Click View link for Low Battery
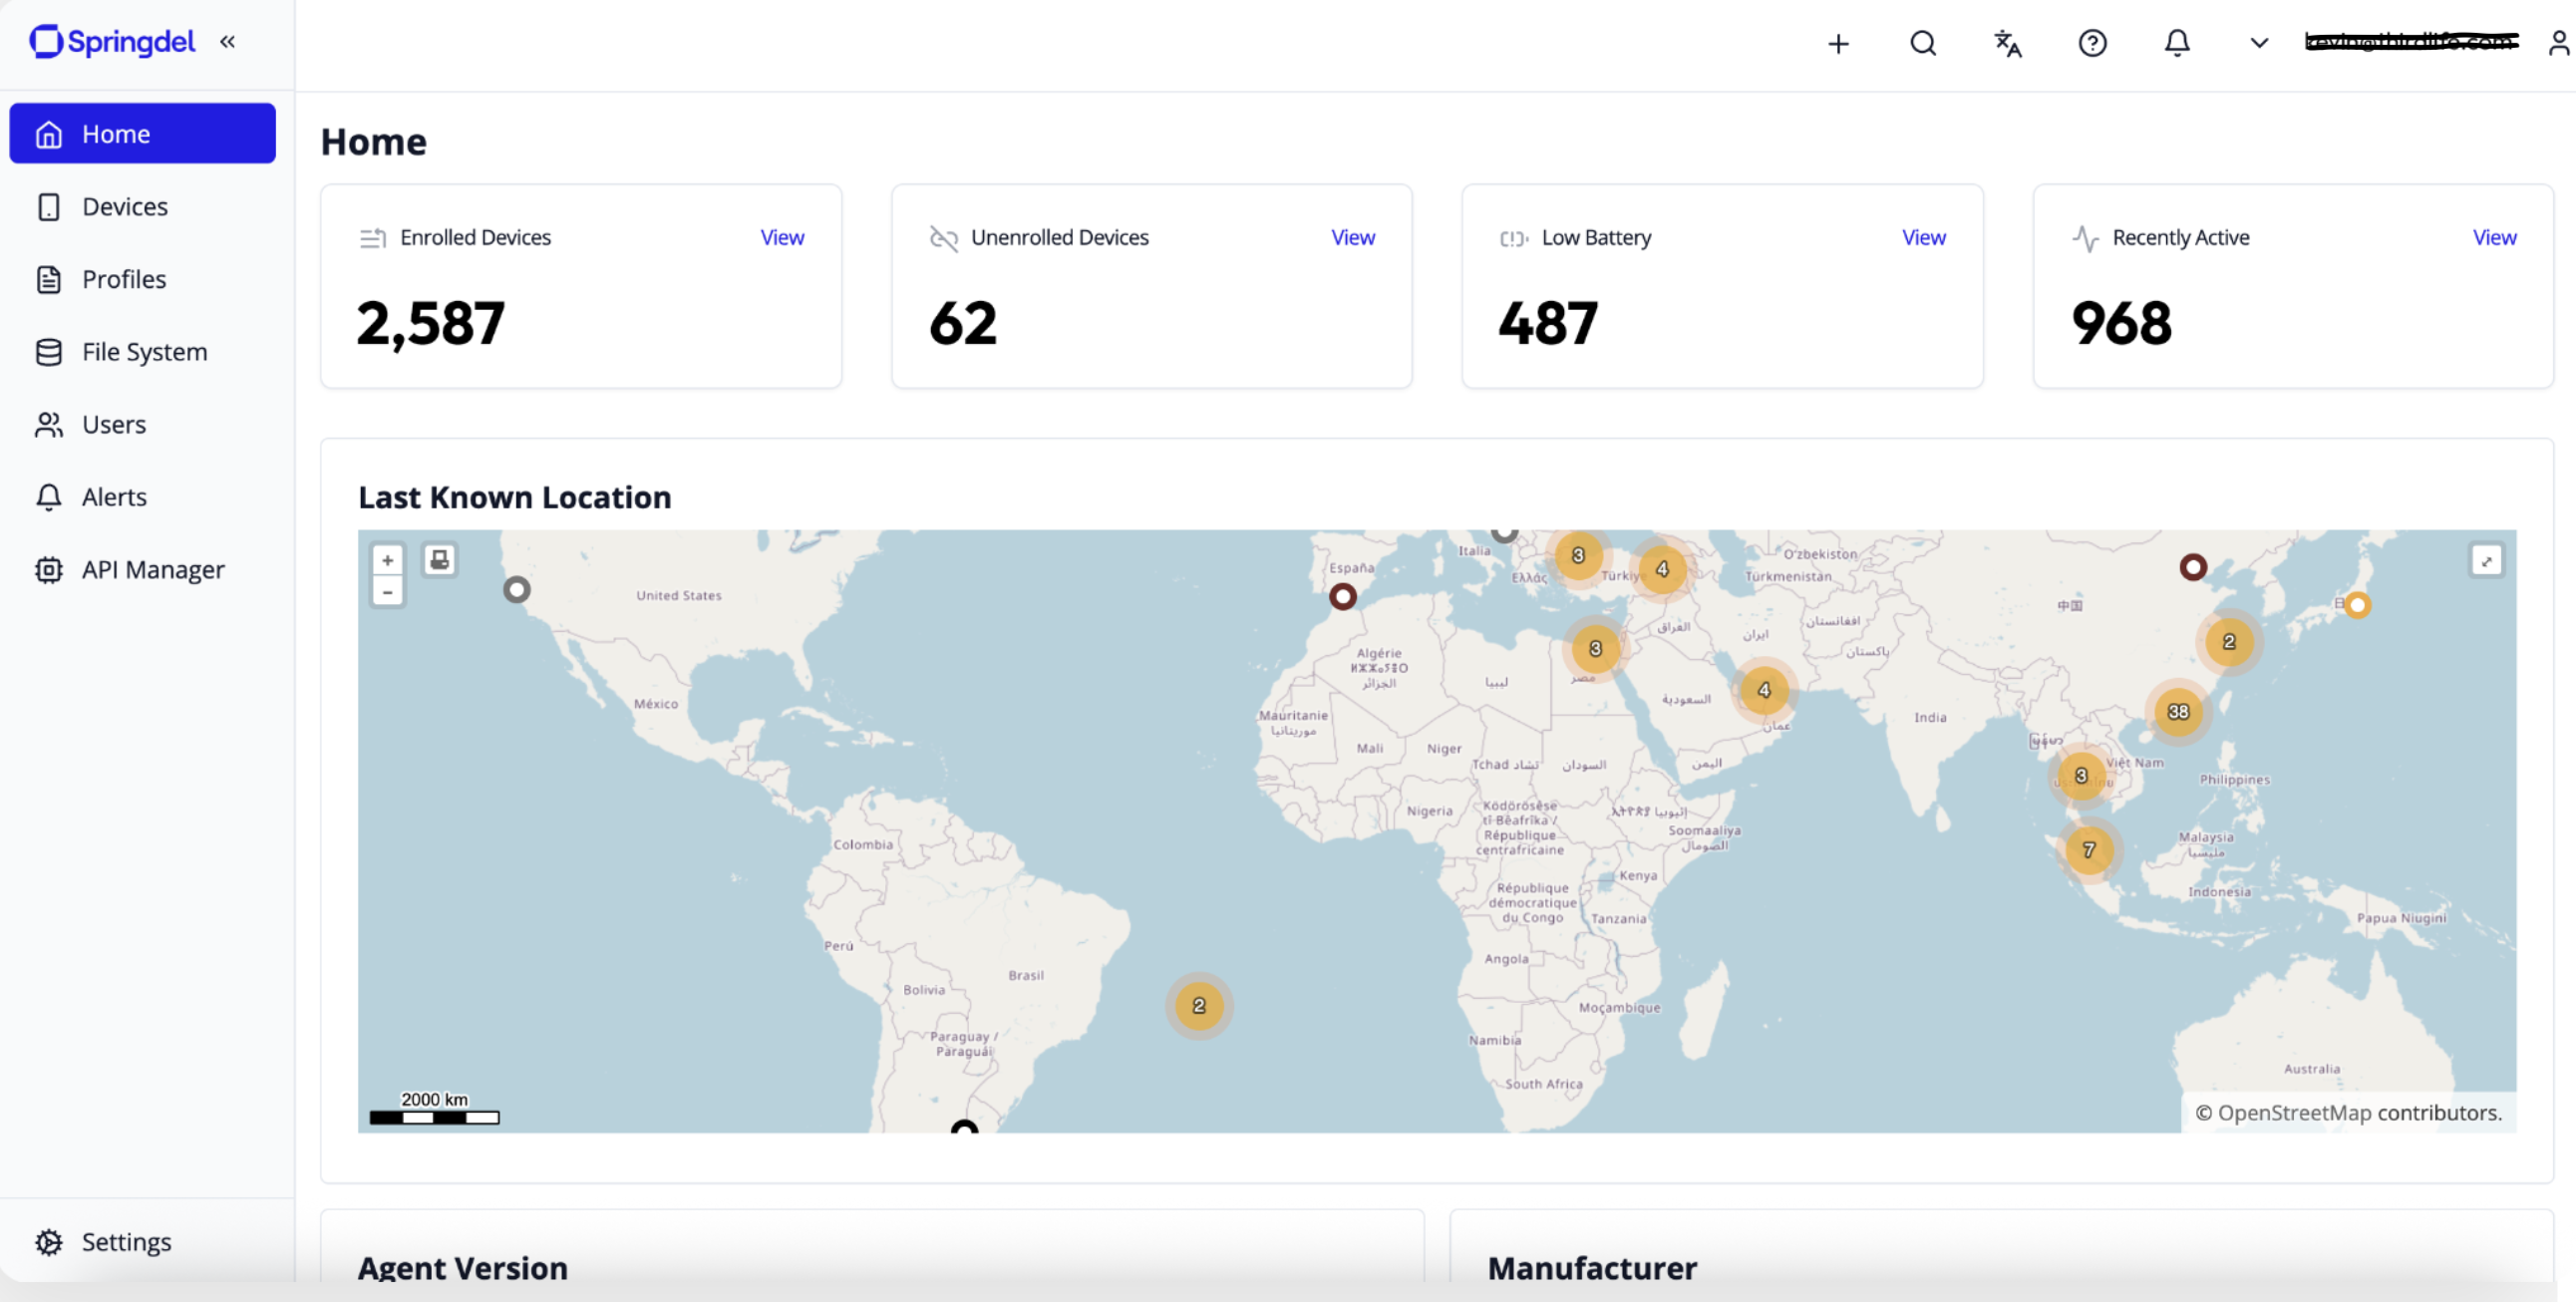Screen dimensions: 2576x1308 [1923, 238]
